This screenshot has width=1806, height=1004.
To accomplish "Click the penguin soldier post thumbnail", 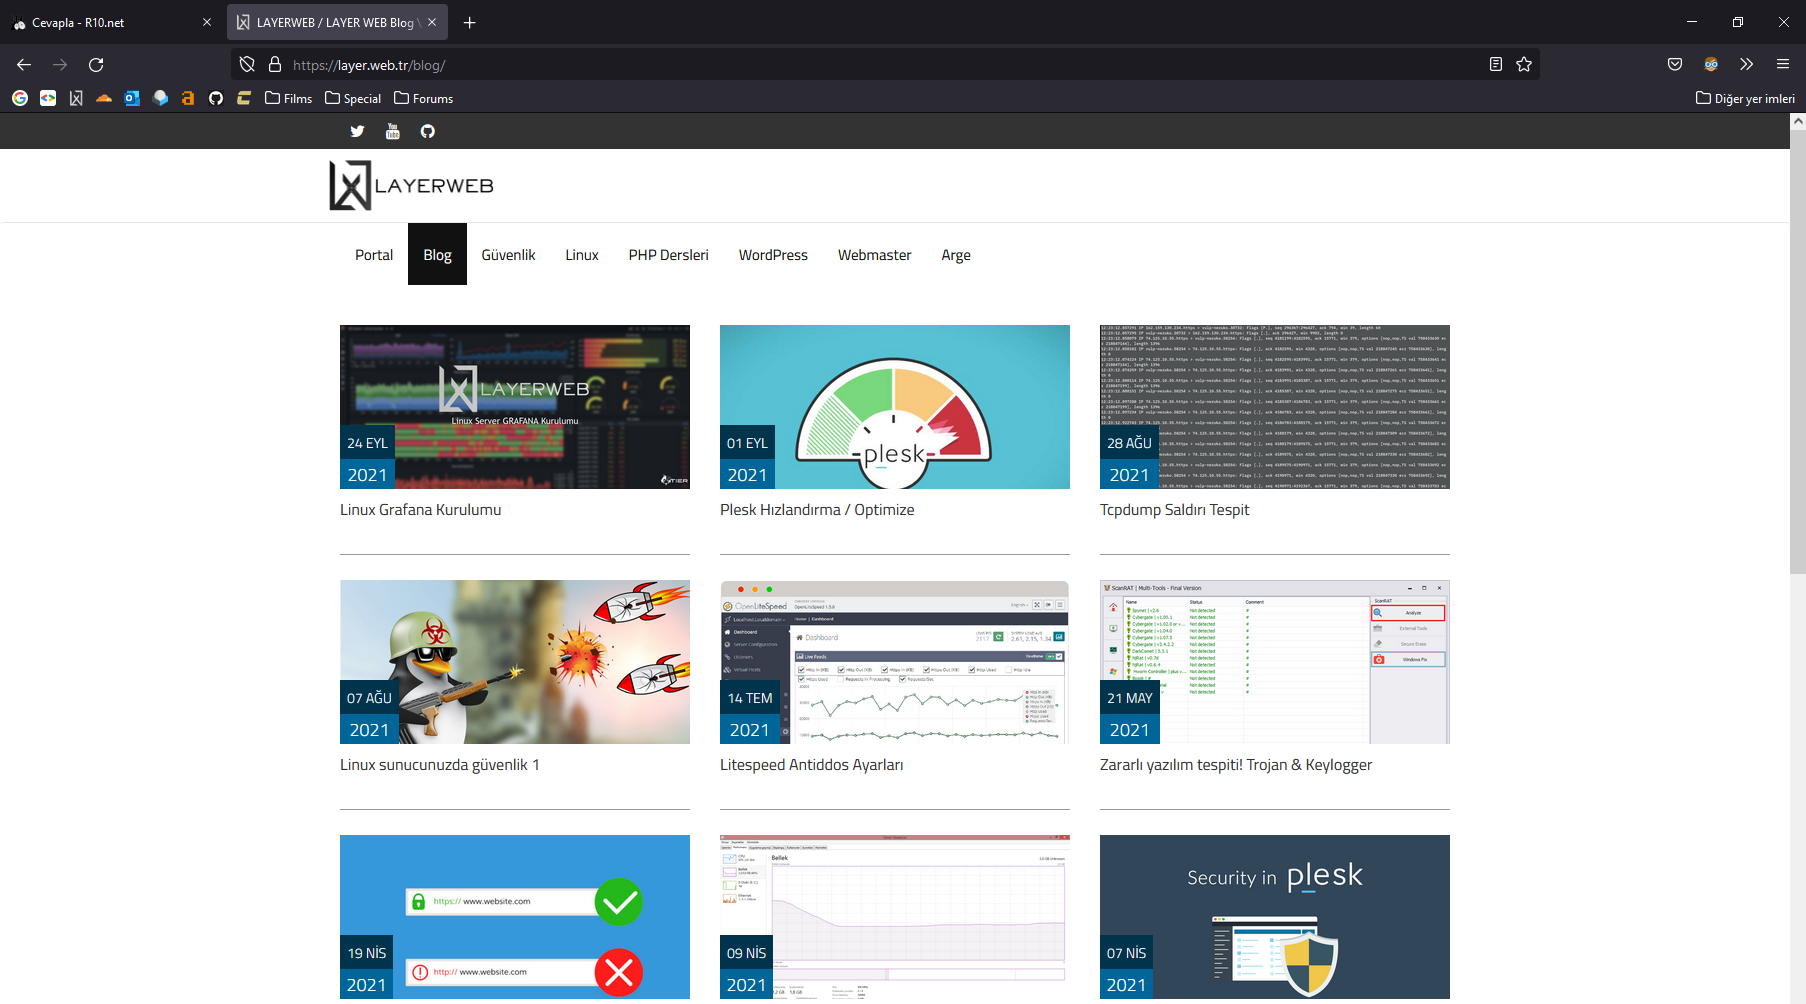I will pos(515,662).
